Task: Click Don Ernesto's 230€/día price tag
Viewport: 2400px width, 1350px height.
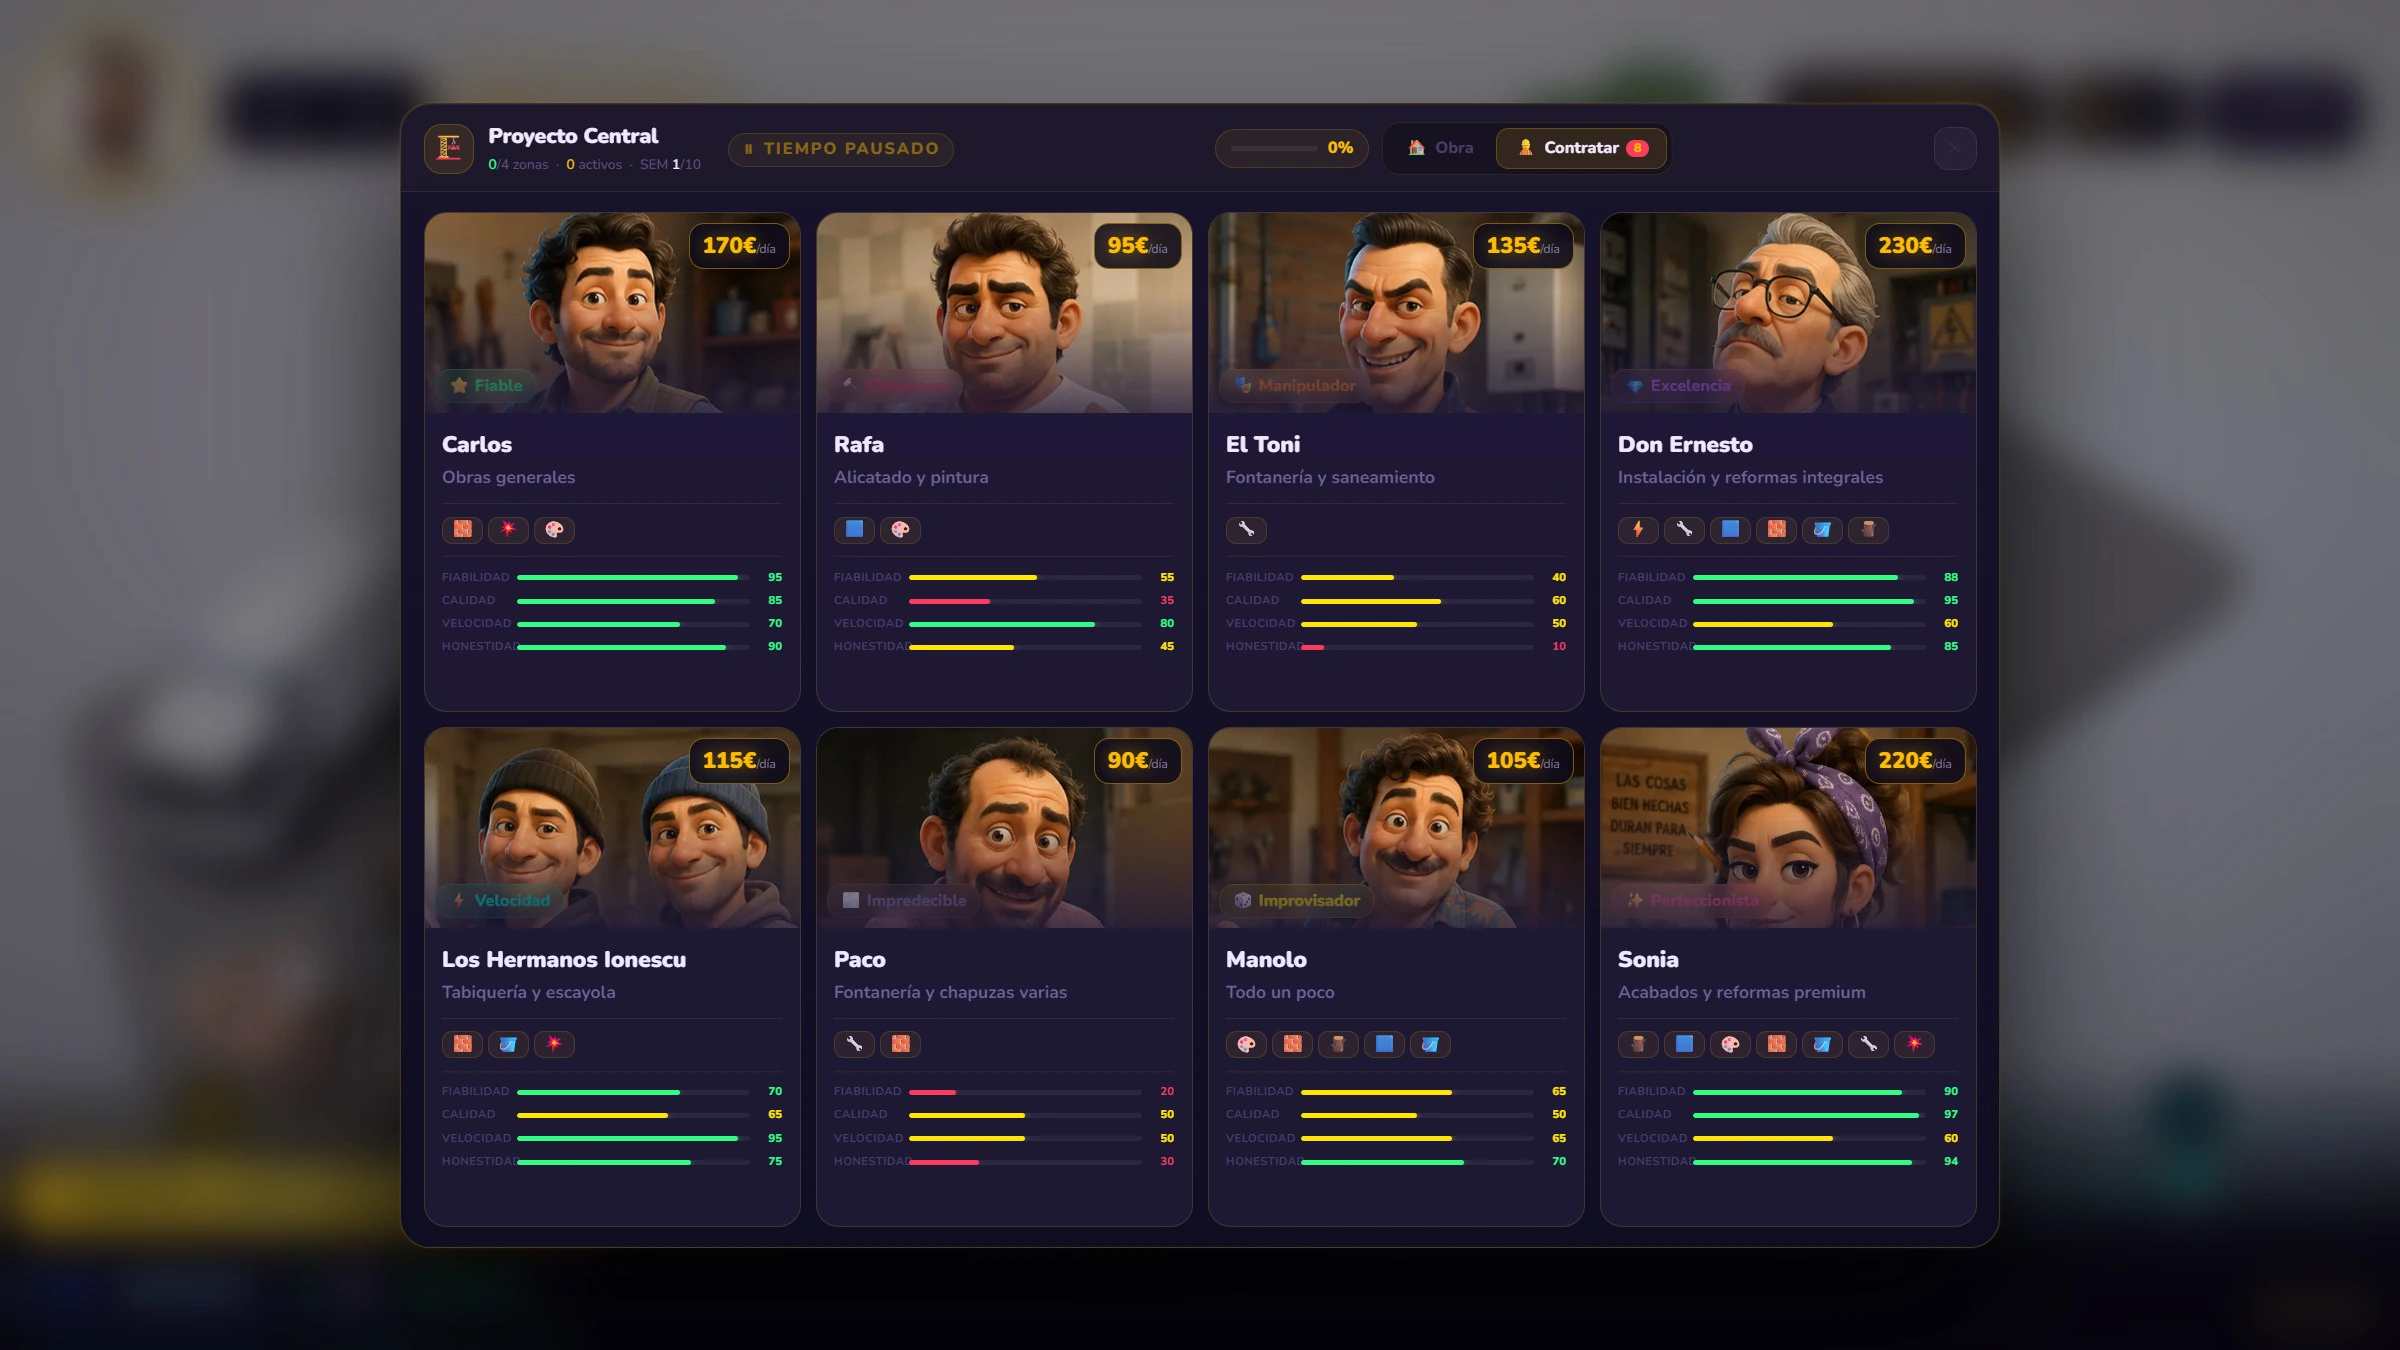Action: tap(1915, 246)
